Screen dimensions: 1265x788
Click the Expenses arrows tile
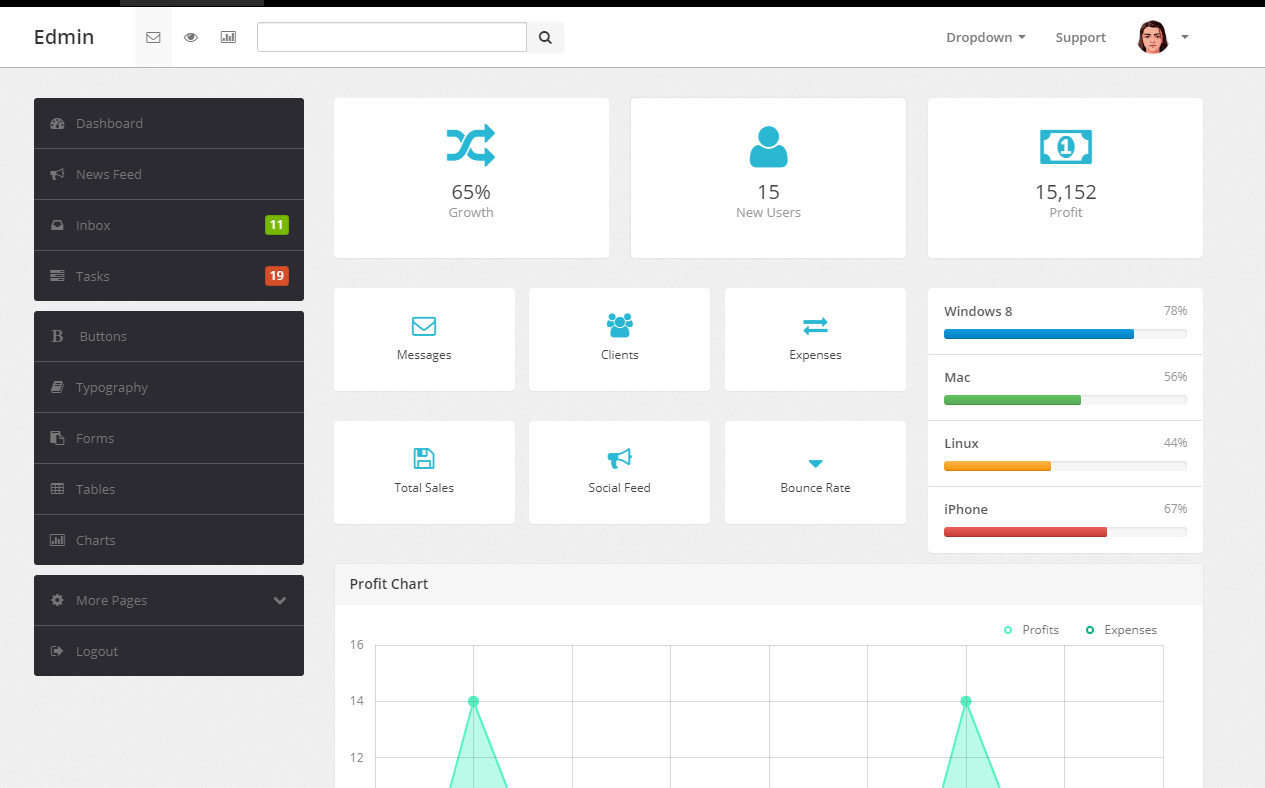tap(815, 339)
